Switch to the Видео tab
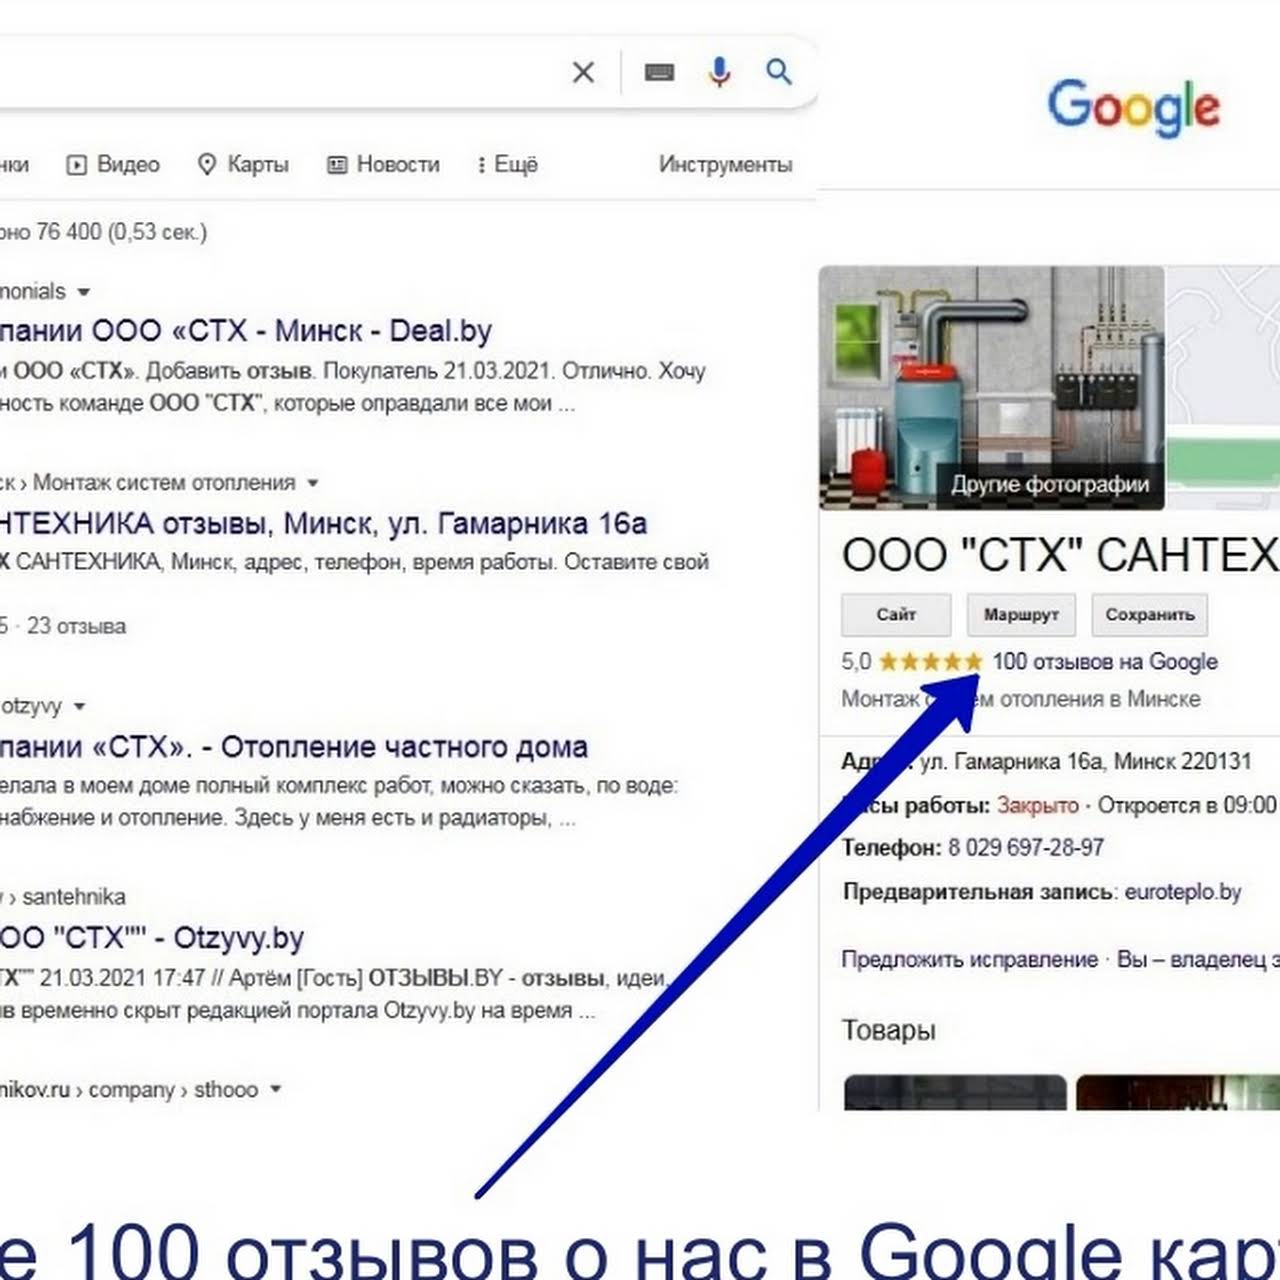Viewport: 1280px width, 1280px height. tap(113, 165)
